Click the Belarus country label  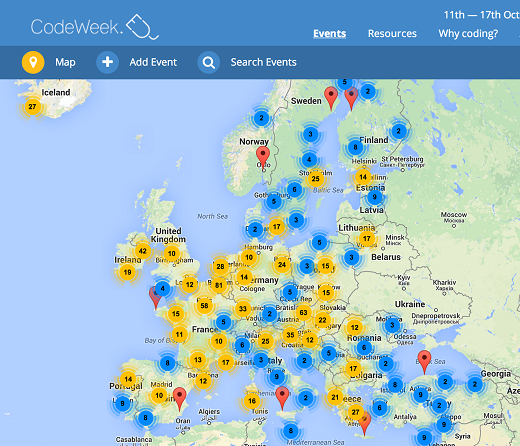point(386,257)
